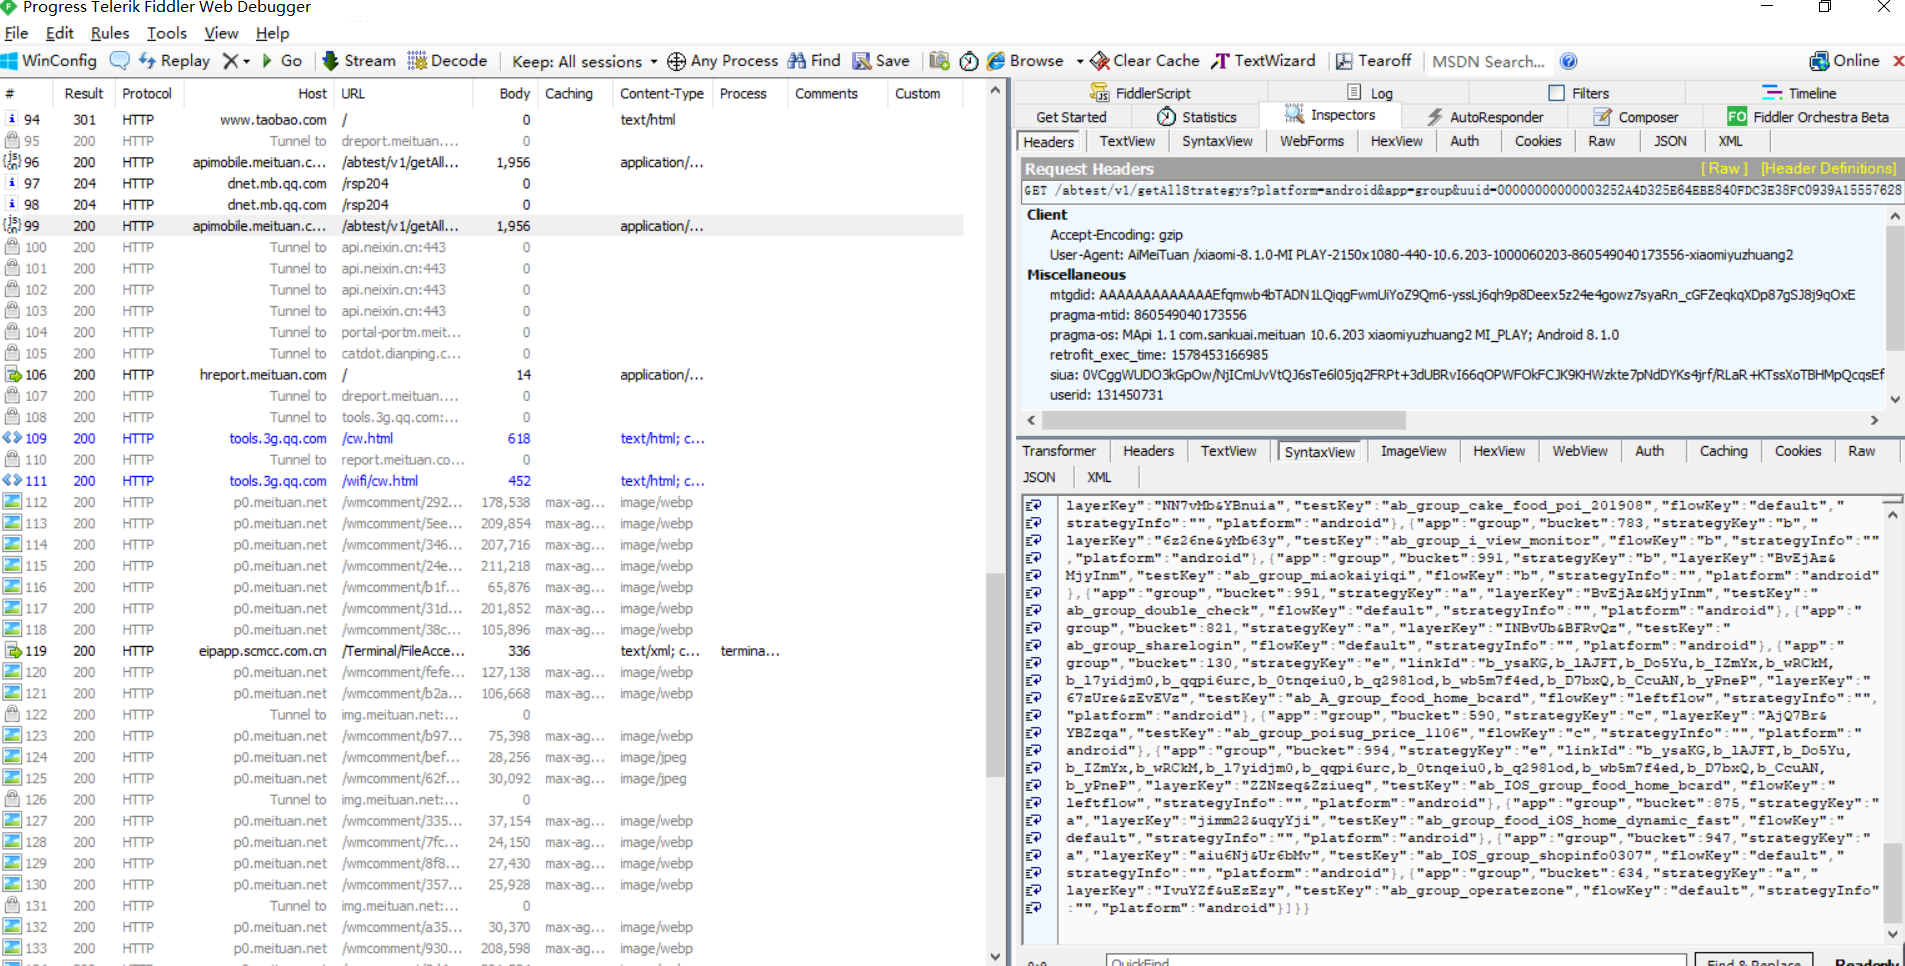Switch to the FiddlerScript tab
1905x966 pixels.
(1140, 93)
